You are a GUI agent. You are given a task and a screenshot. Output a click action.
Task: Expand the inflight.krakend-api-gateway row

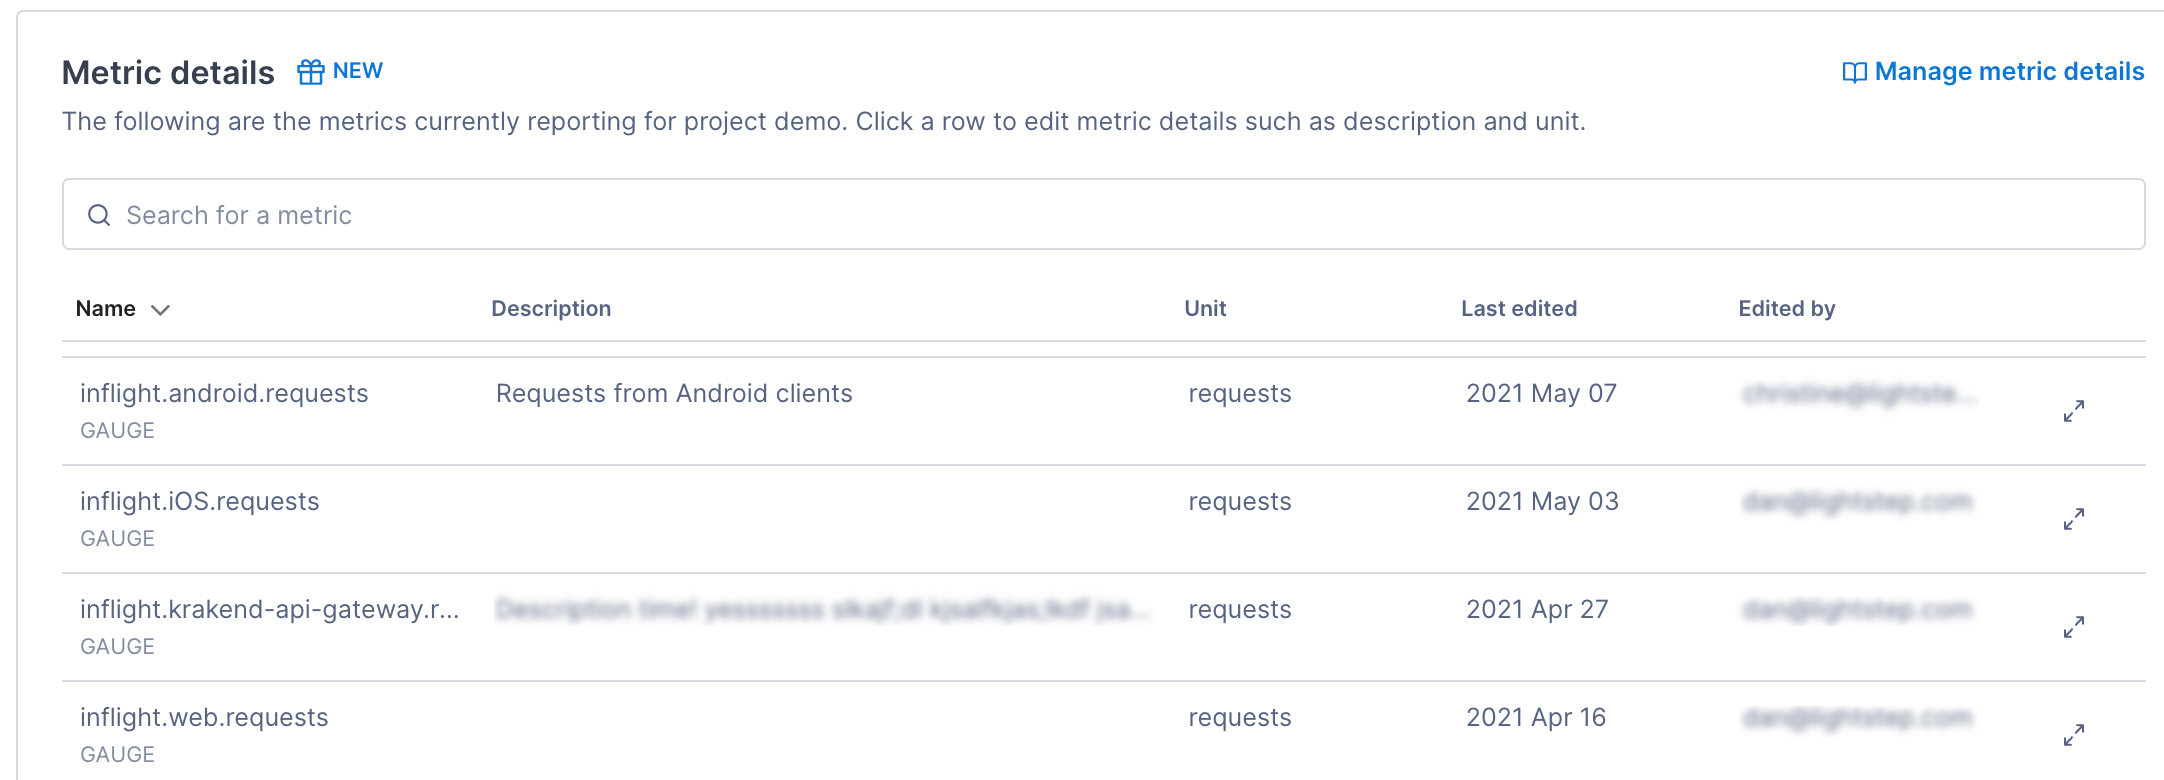coord(2073,627)
